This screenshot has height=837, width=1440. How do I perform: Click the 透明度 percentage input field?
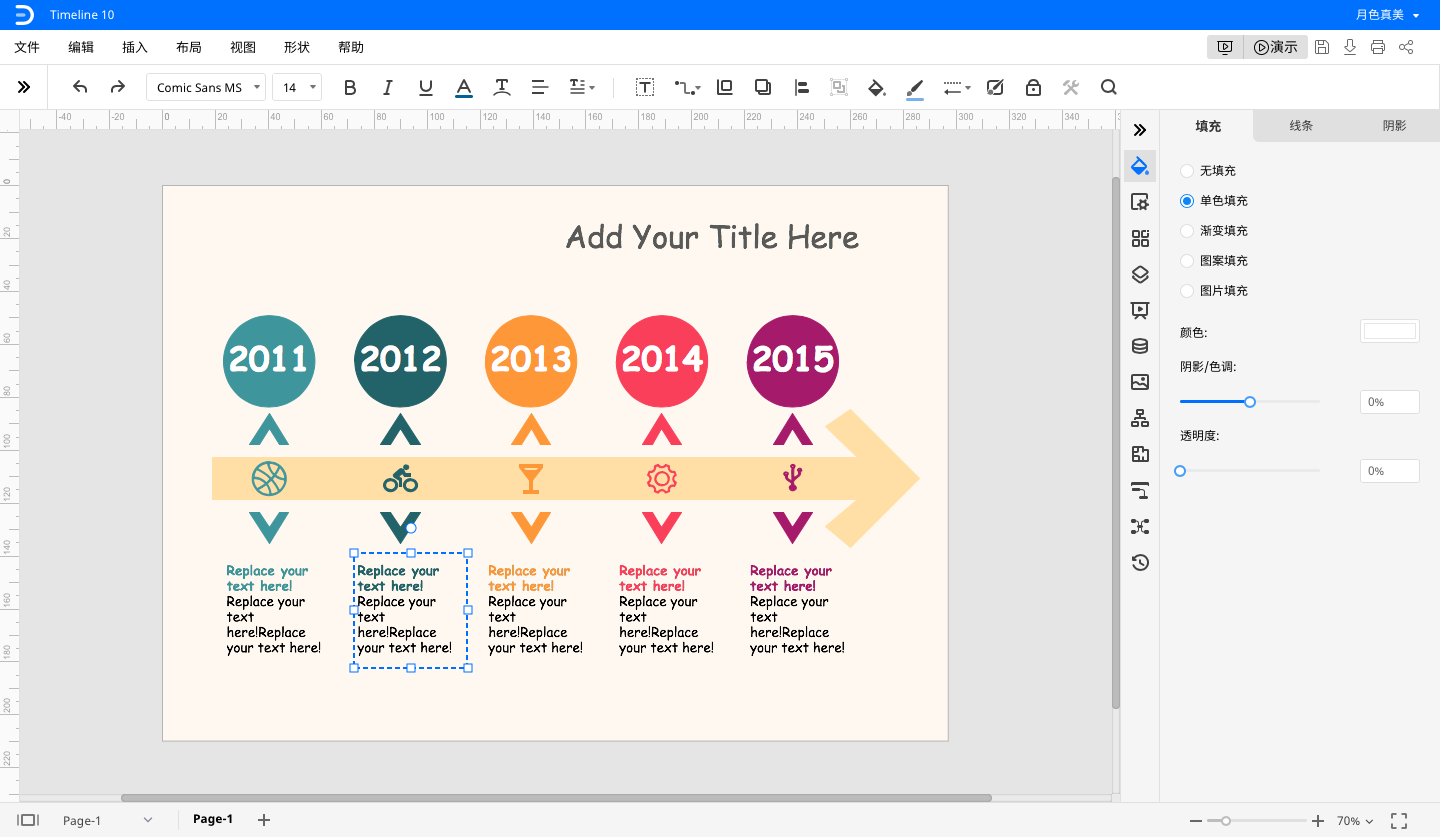pos(1389,471)
